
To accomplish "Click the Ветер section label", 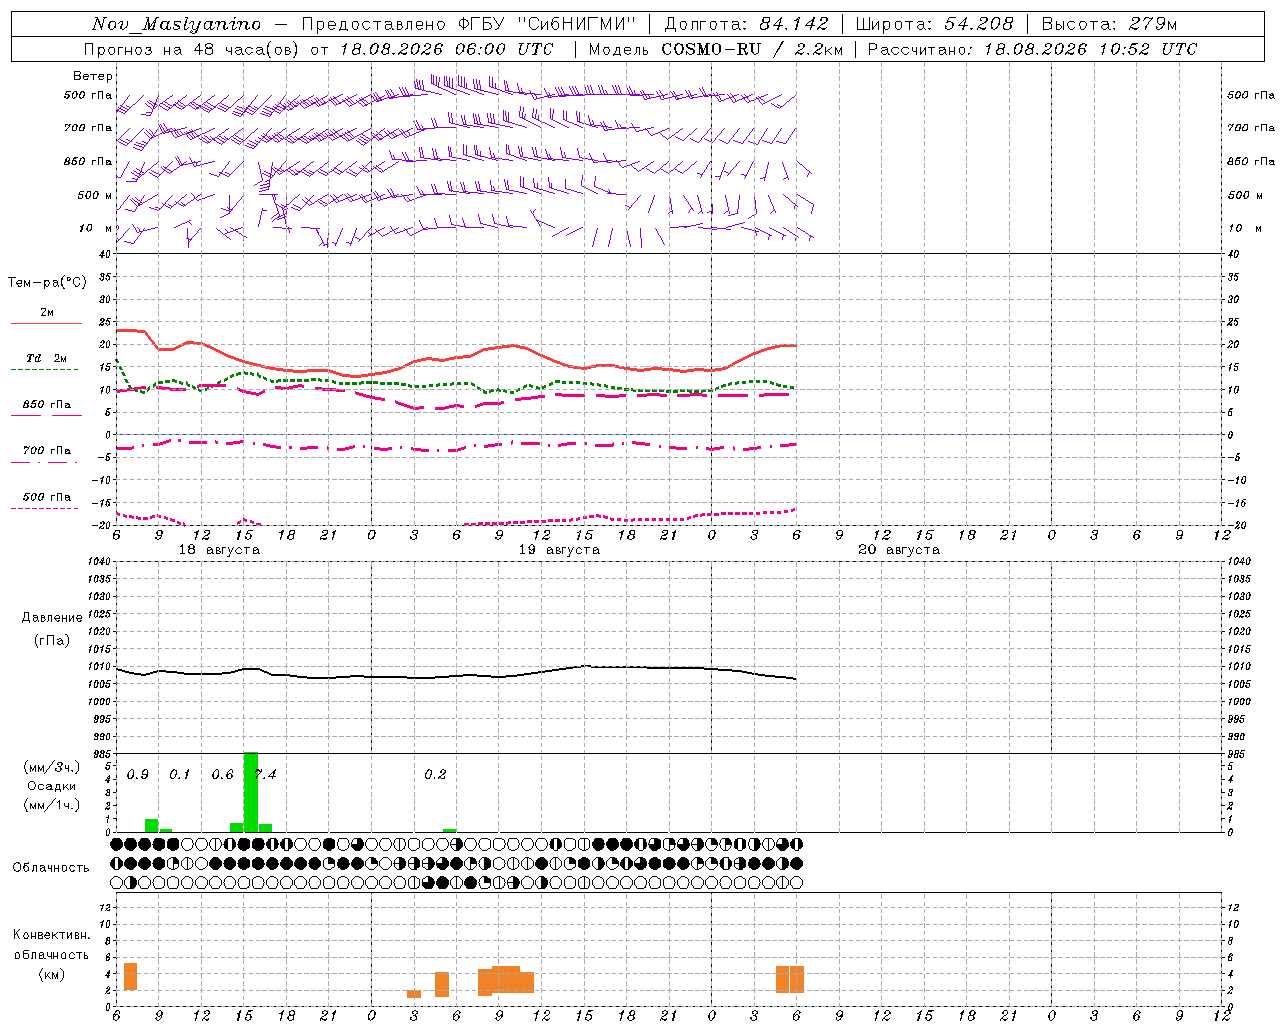I will coord(93,76).
